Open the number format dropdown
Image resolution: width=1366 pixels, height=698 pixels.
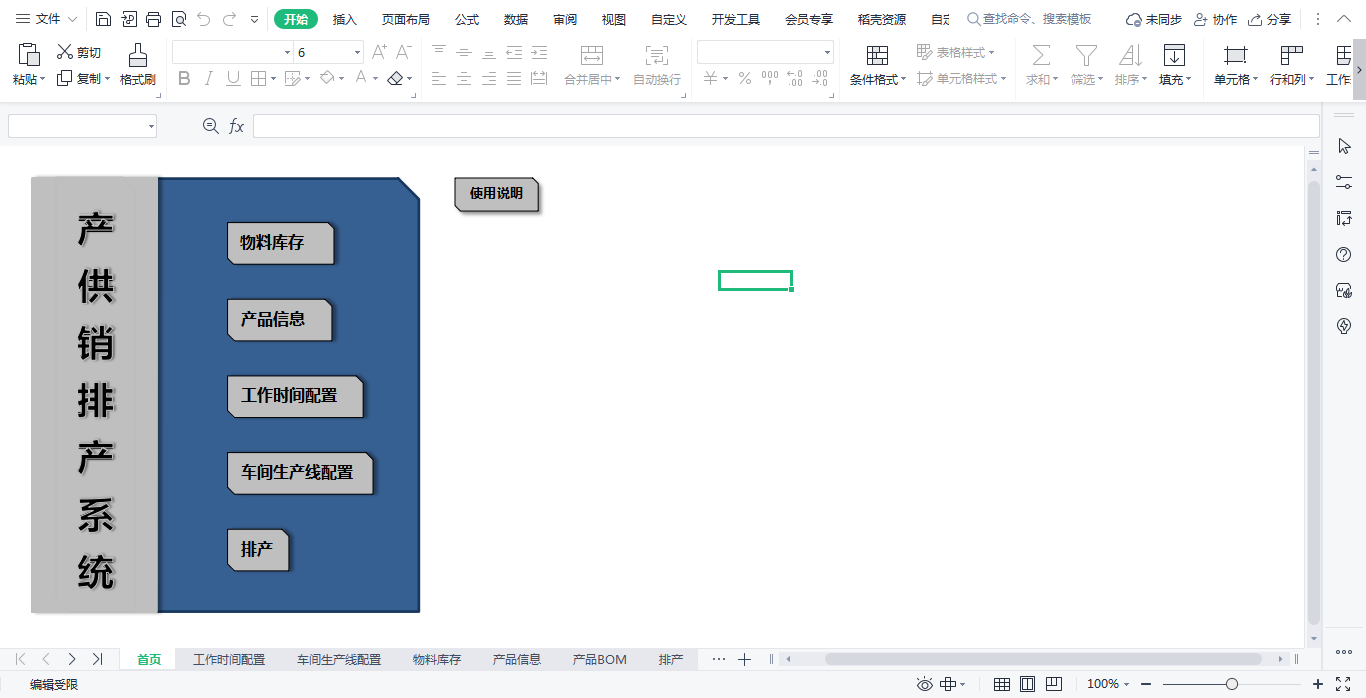pos(827,52)
